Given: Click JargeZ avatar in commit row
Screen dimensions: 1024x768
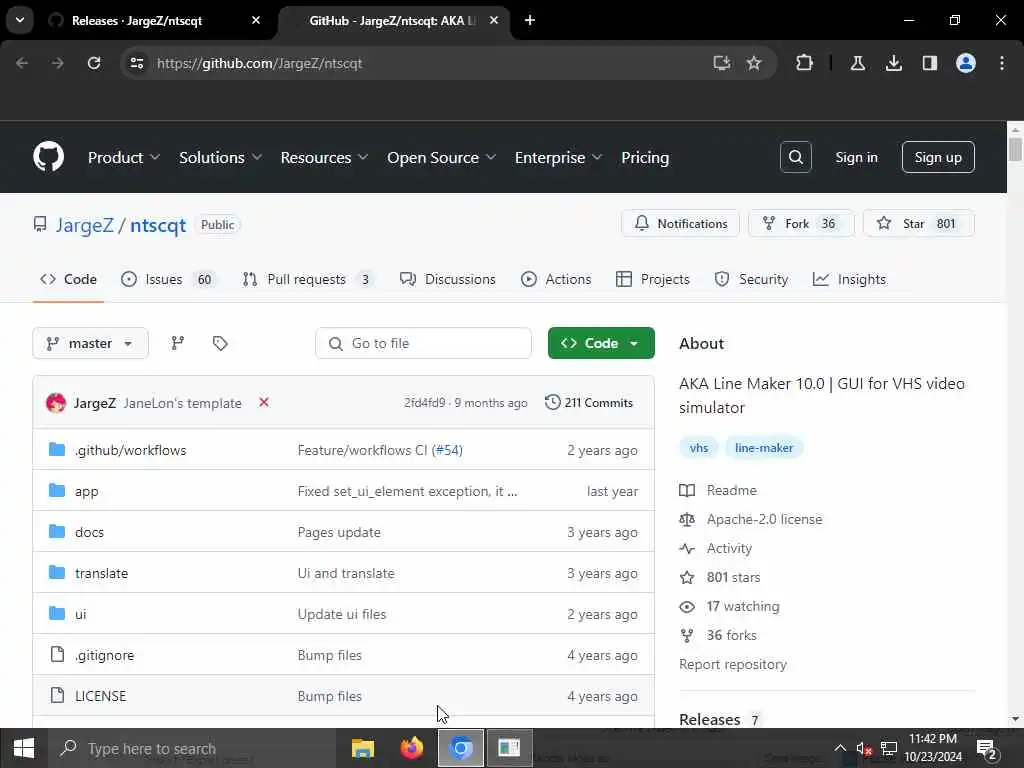Looking at the screenshot, I should tap(56, 403).
